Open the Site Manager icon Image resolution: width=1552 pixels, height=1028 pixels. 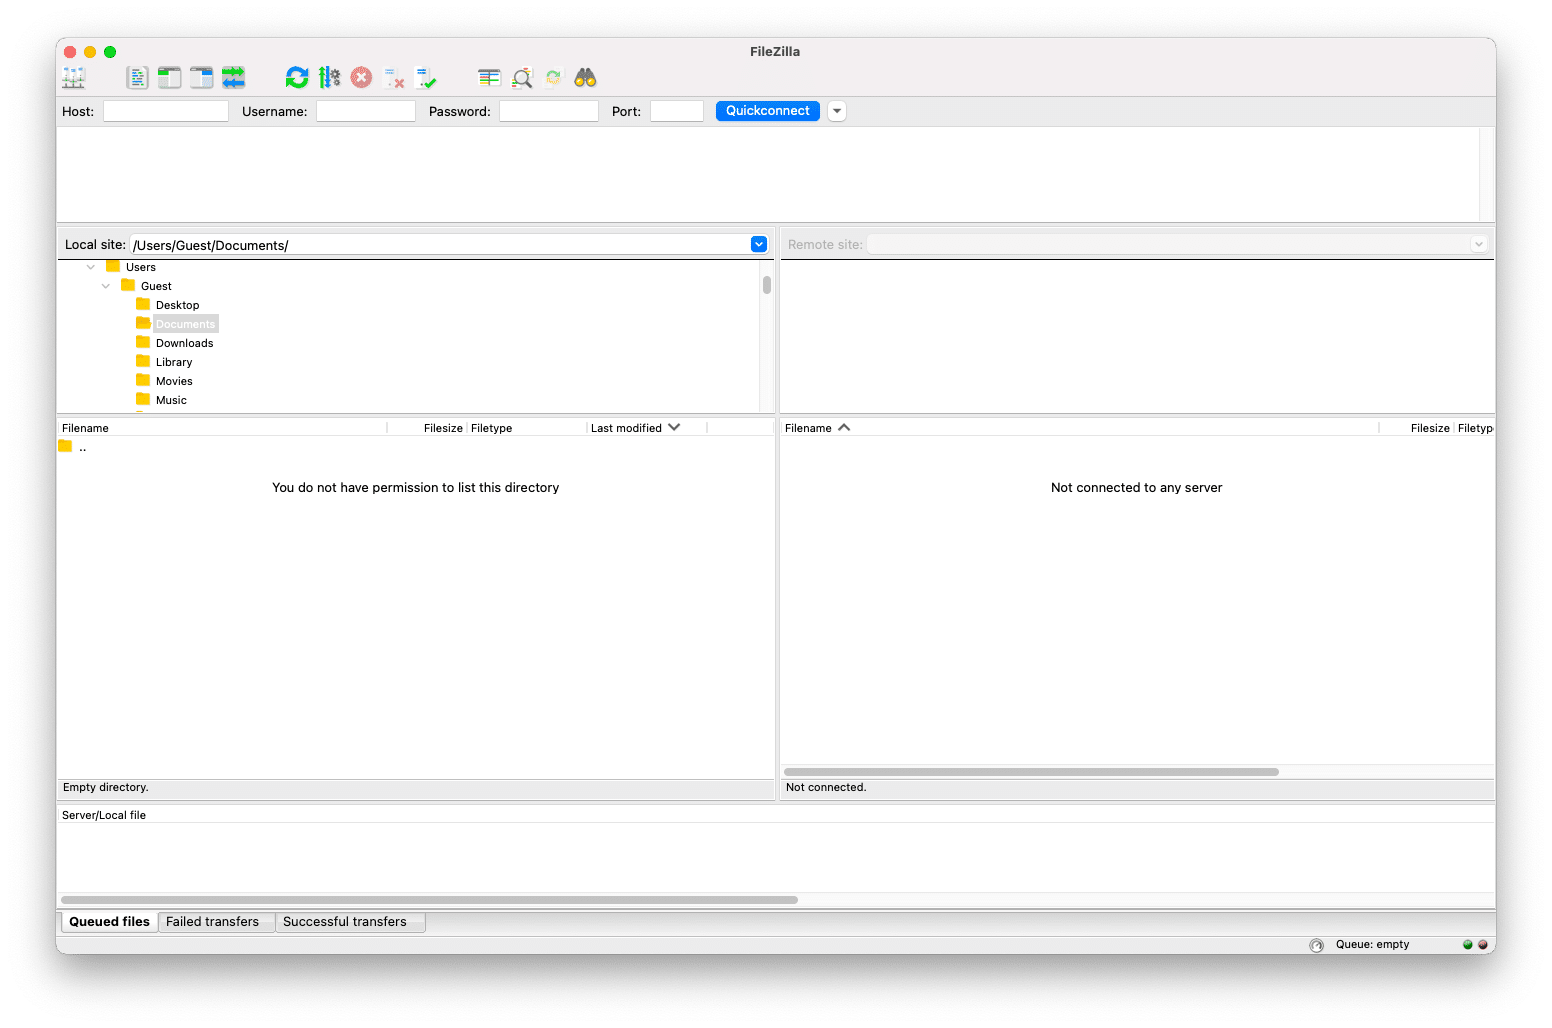pyautogui.click(x=74, y=77)
